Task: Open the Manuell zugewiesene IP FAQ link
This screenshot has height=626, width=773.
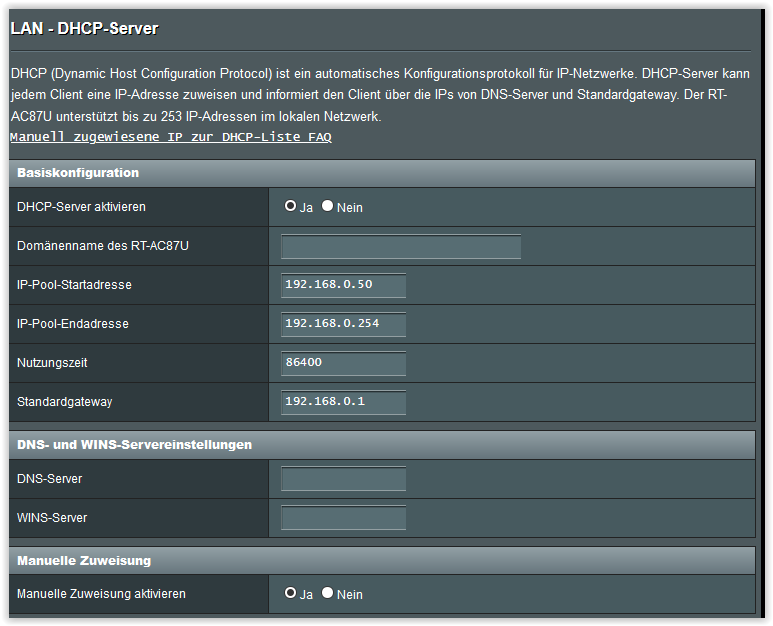Action: [x=171, y=137]
